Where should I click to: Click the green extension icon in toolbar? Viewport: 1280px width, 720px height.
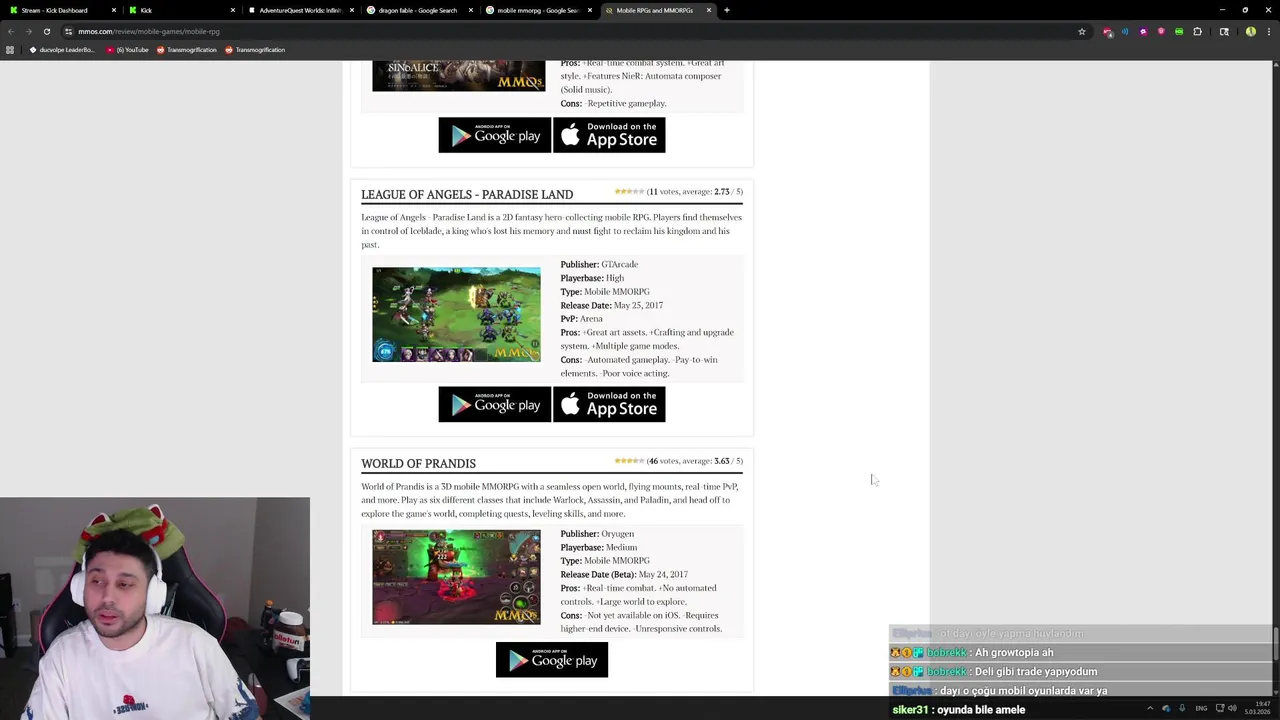pyautogui.click(x=1179, y=31)
